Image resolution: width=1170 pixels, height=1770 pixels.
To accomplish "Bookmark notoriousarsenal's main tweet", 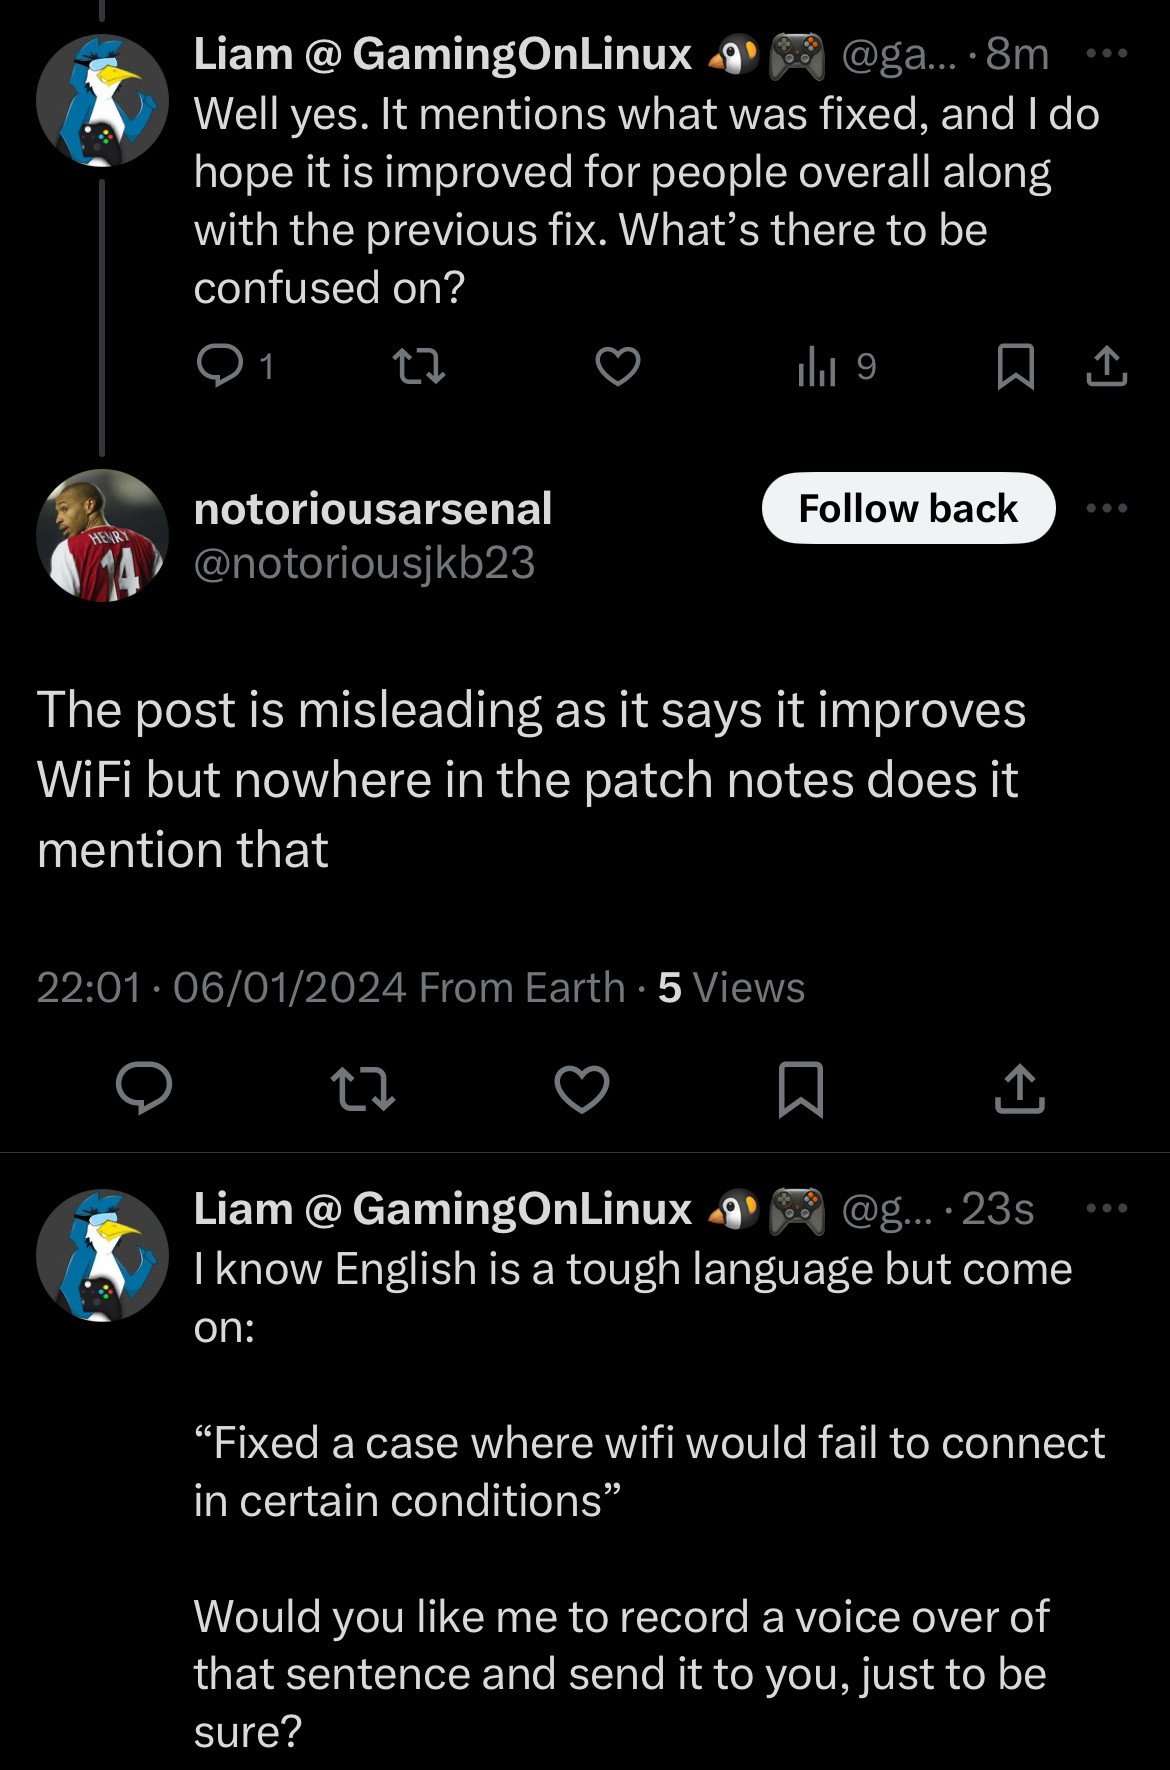I will click(800, 1088).
